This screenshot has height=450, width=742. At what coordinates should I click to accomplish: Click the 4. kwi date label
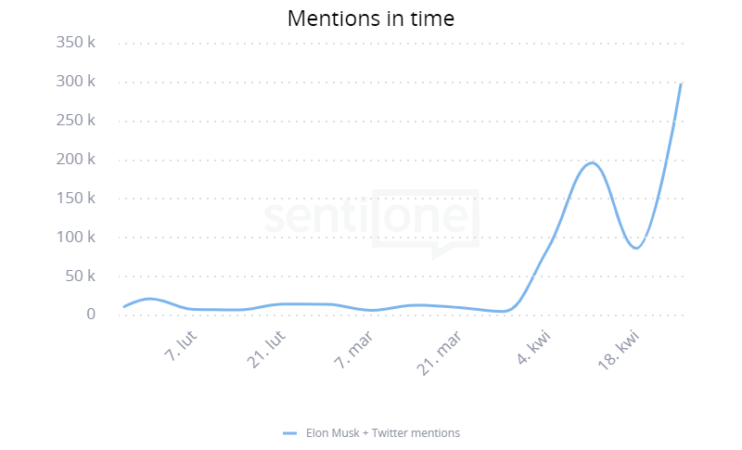(x=535, y=348)
